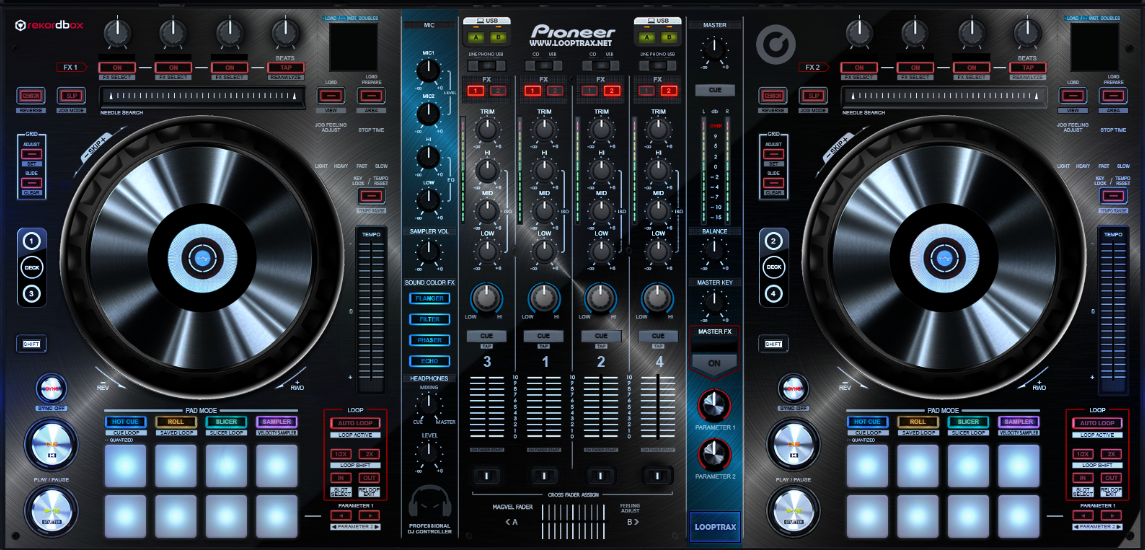Toggle the Master FX ON button
Screen dimensions: 1145x550
[714, 362]
